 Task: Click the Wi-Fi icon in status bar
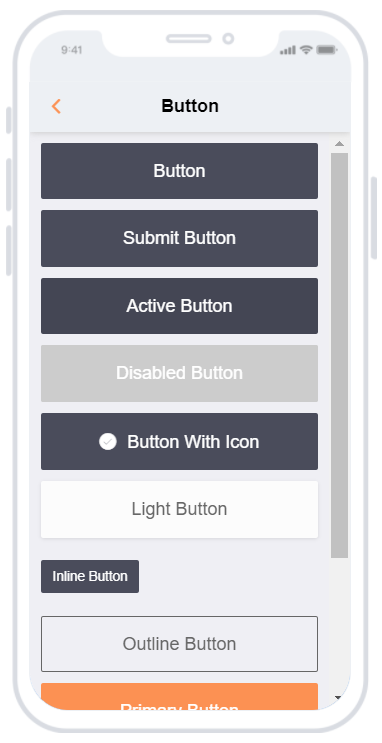click(x=307, y=50)
